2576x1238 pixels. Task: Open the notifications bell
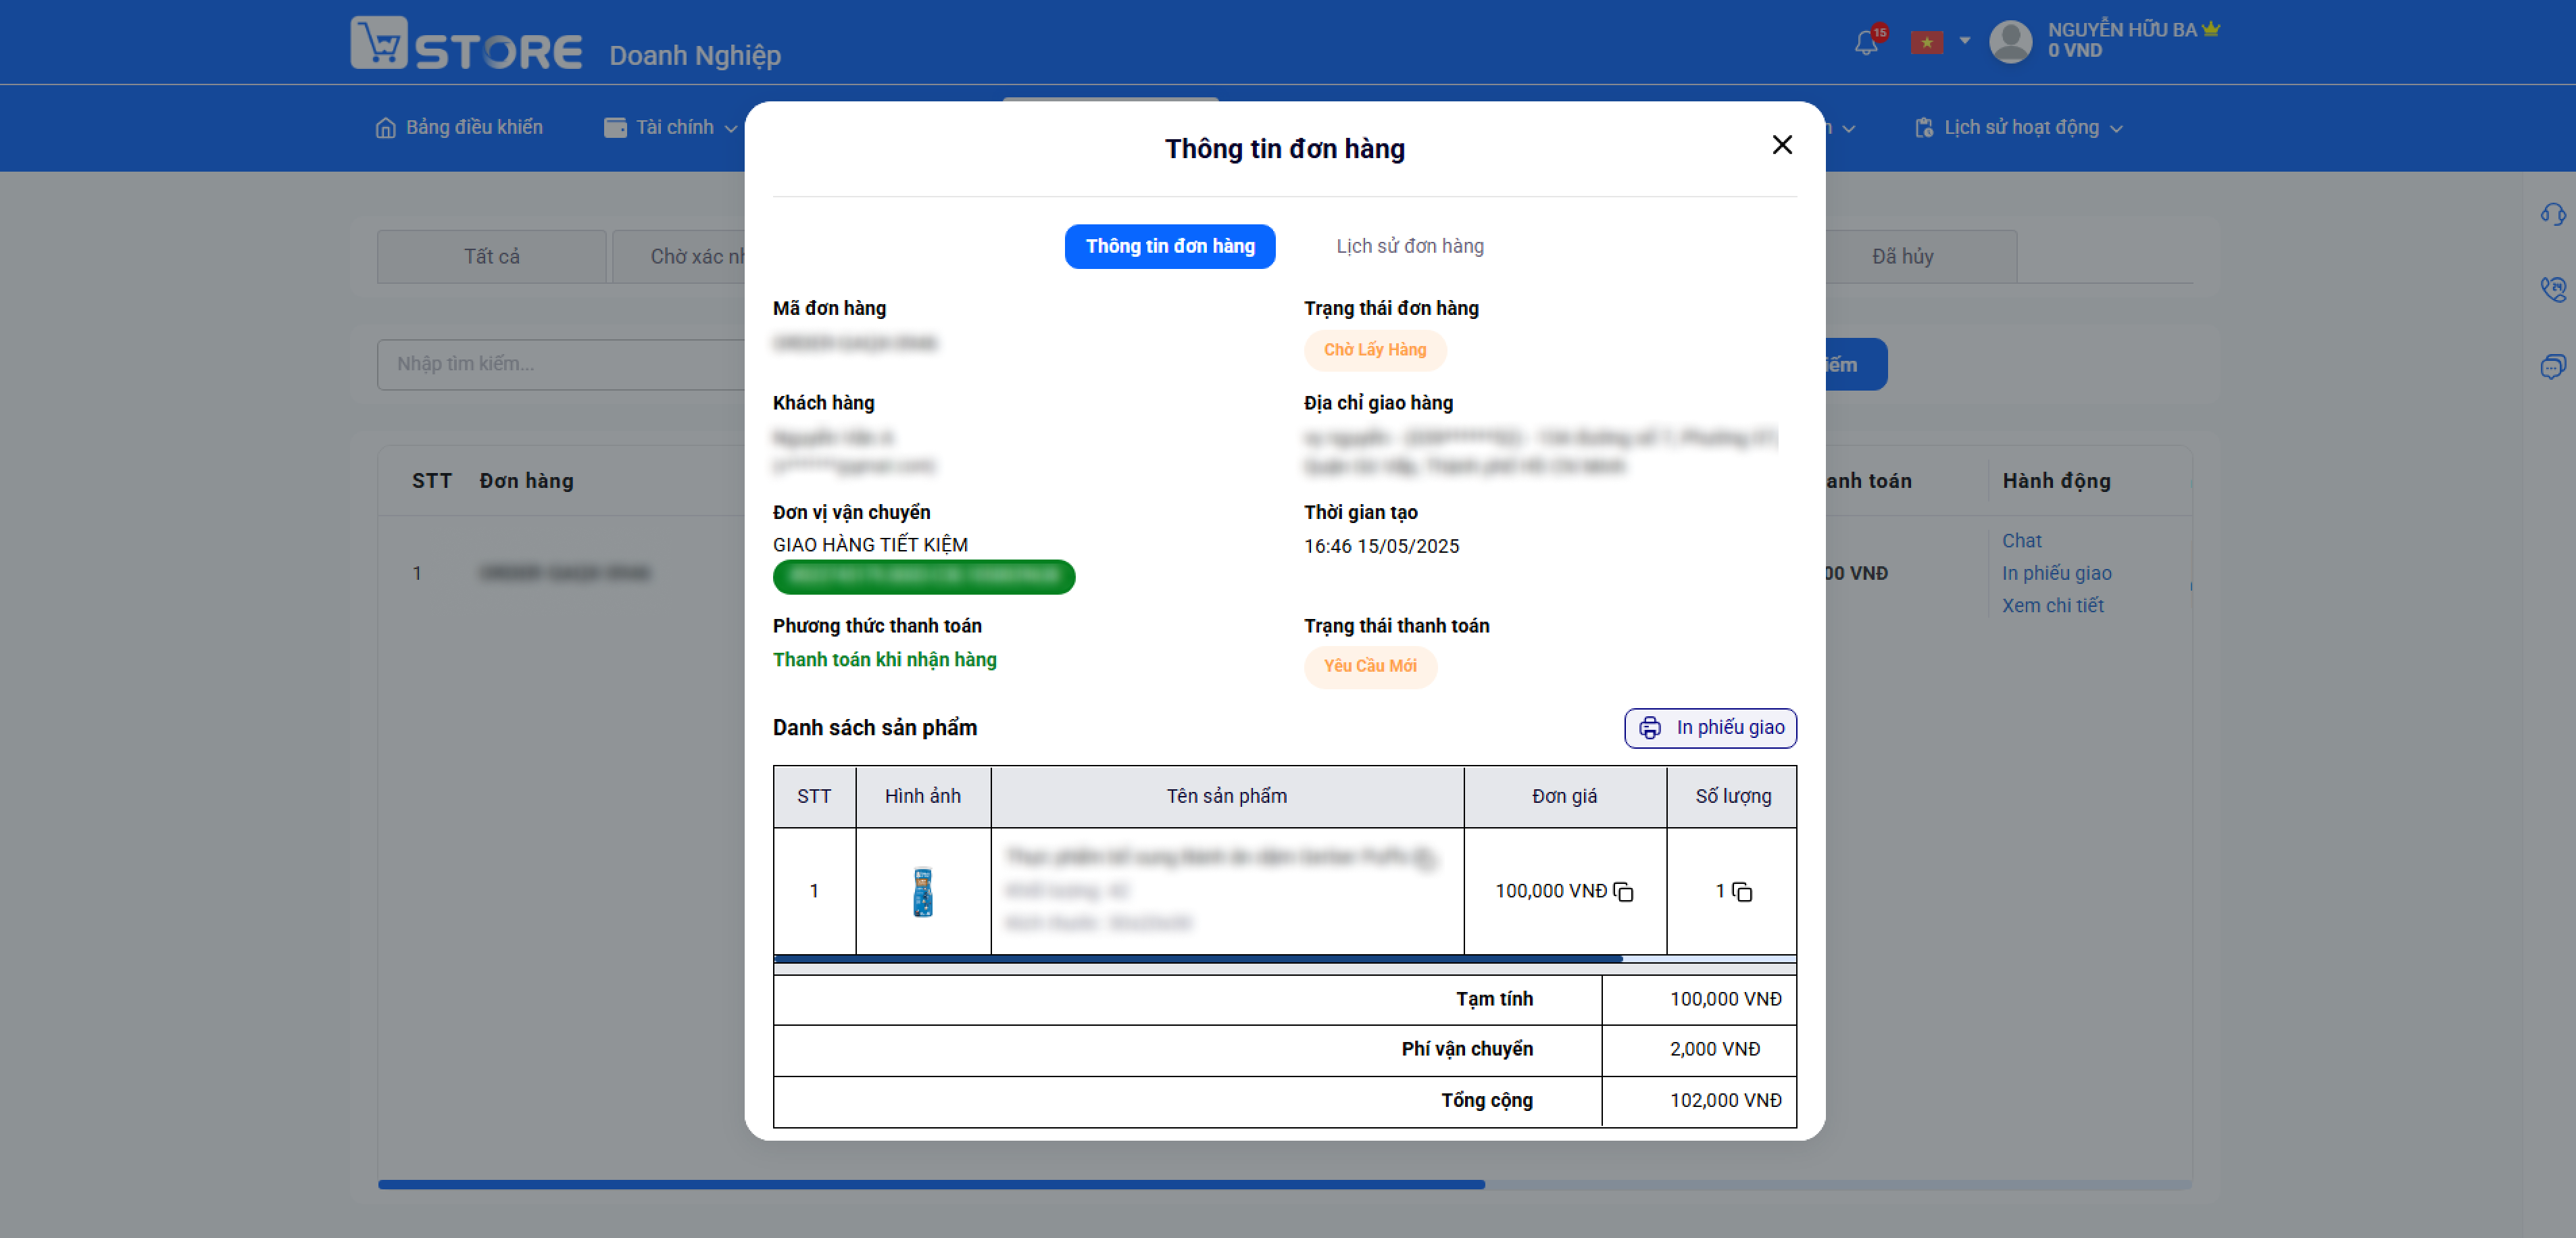pyautogui.click(x=1866, y=43)
